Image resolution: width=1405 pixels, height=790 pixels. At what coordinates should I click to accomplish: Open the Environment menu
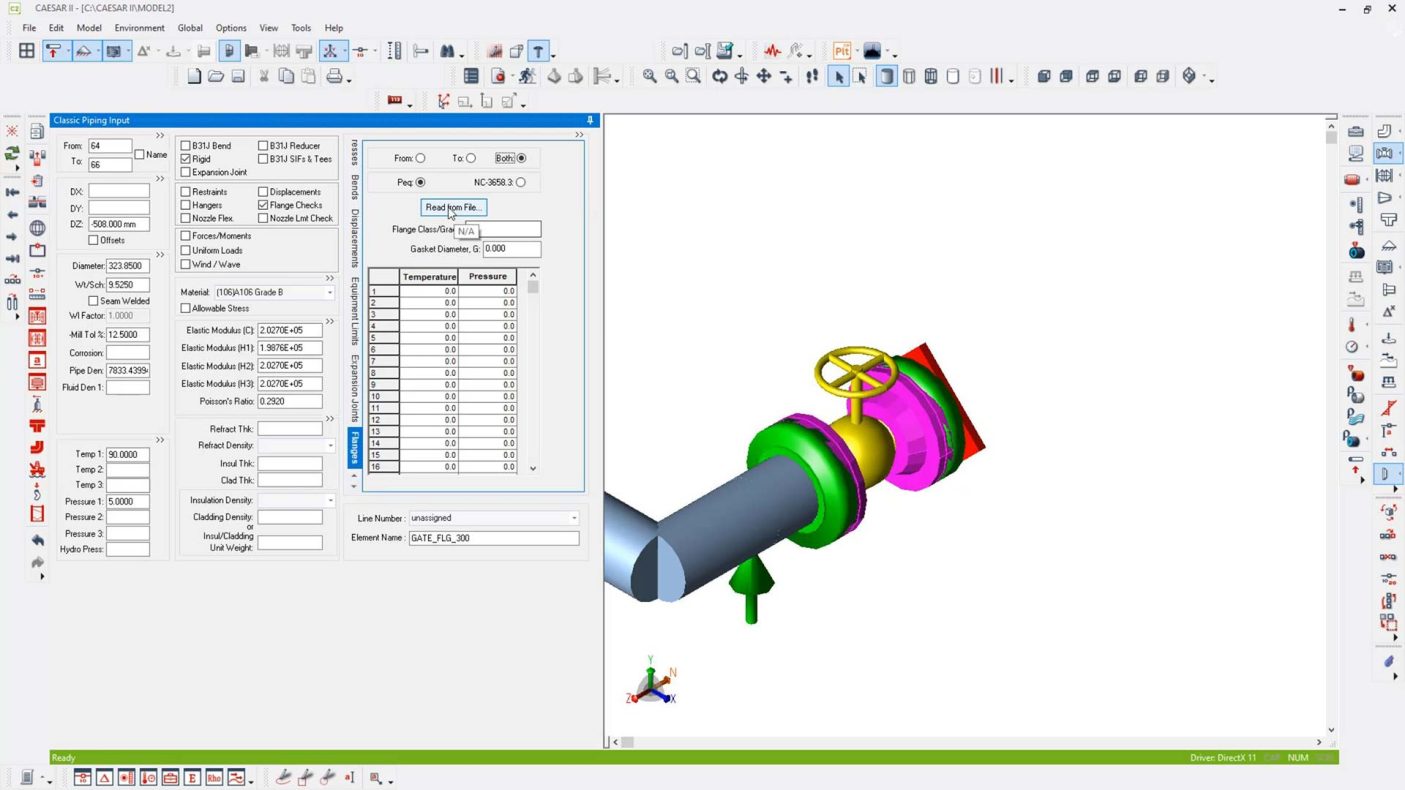point(139,28)
